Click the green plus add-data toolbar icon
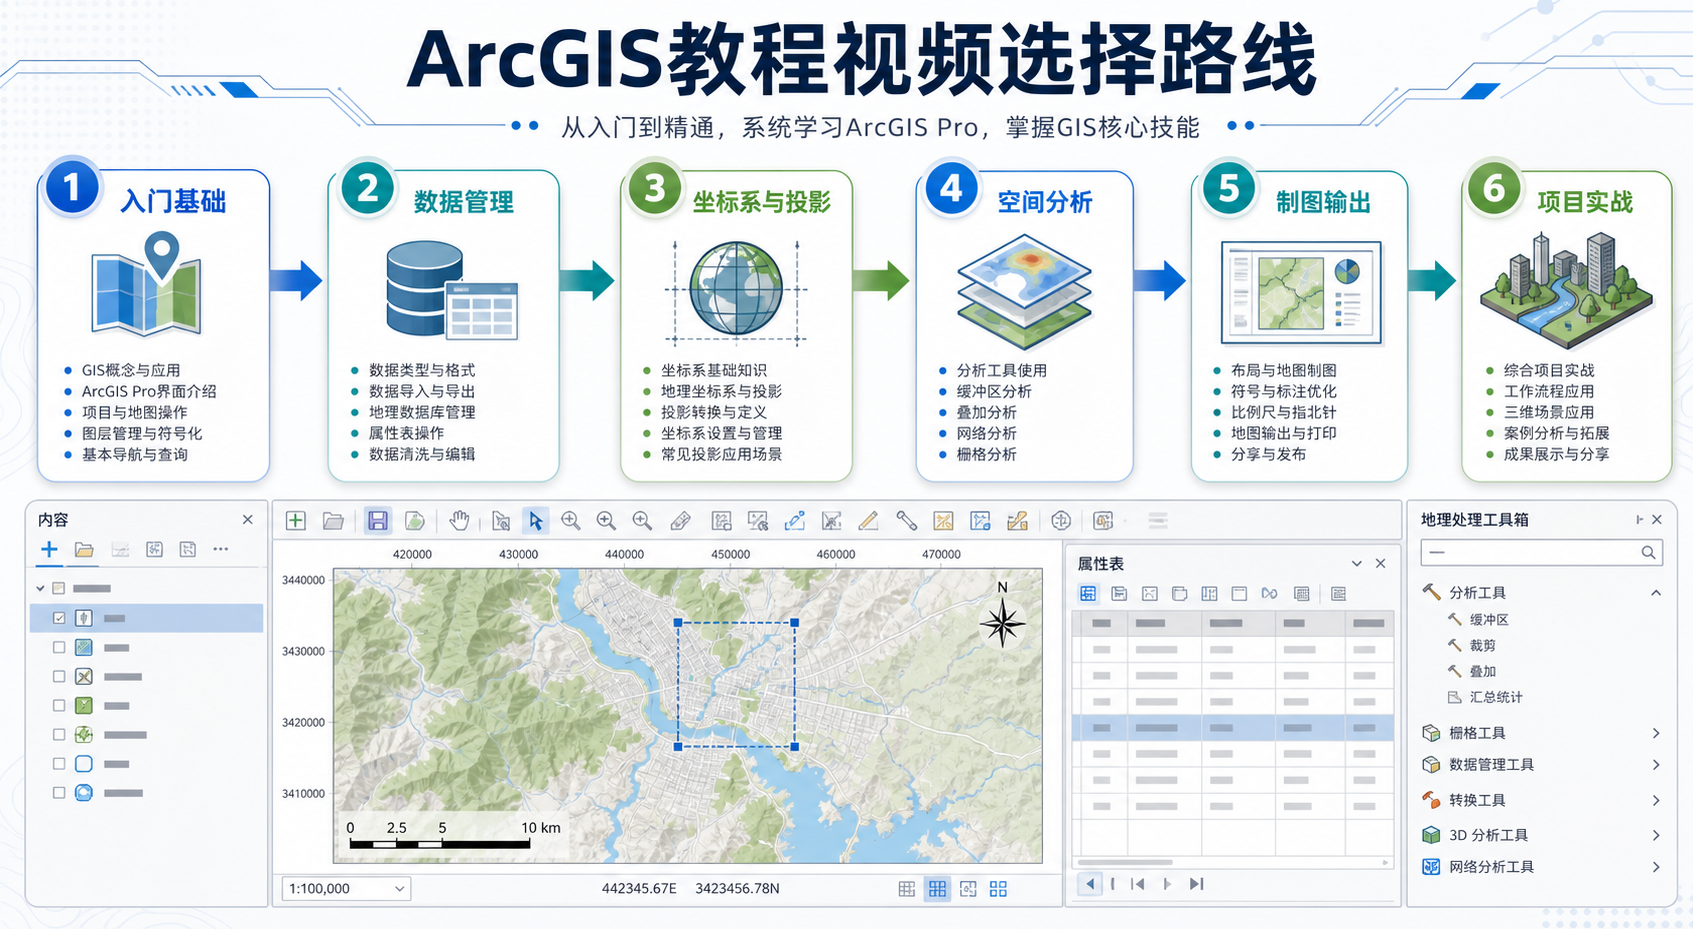Image resolution: width=1693 pixels, height=929 pixels. tap(296, 520)
